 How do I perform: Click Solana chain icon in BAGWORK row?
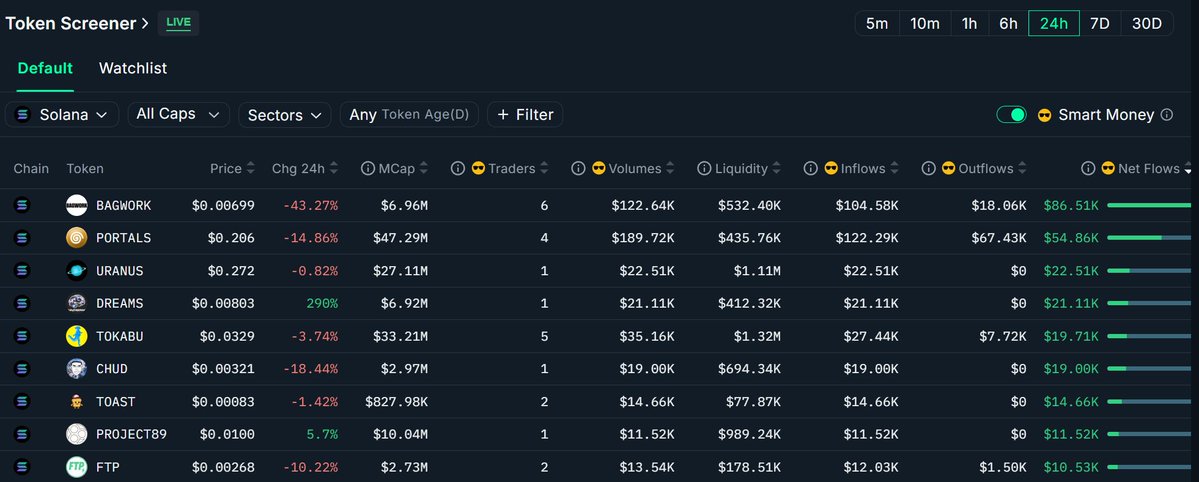coord(24,206)
